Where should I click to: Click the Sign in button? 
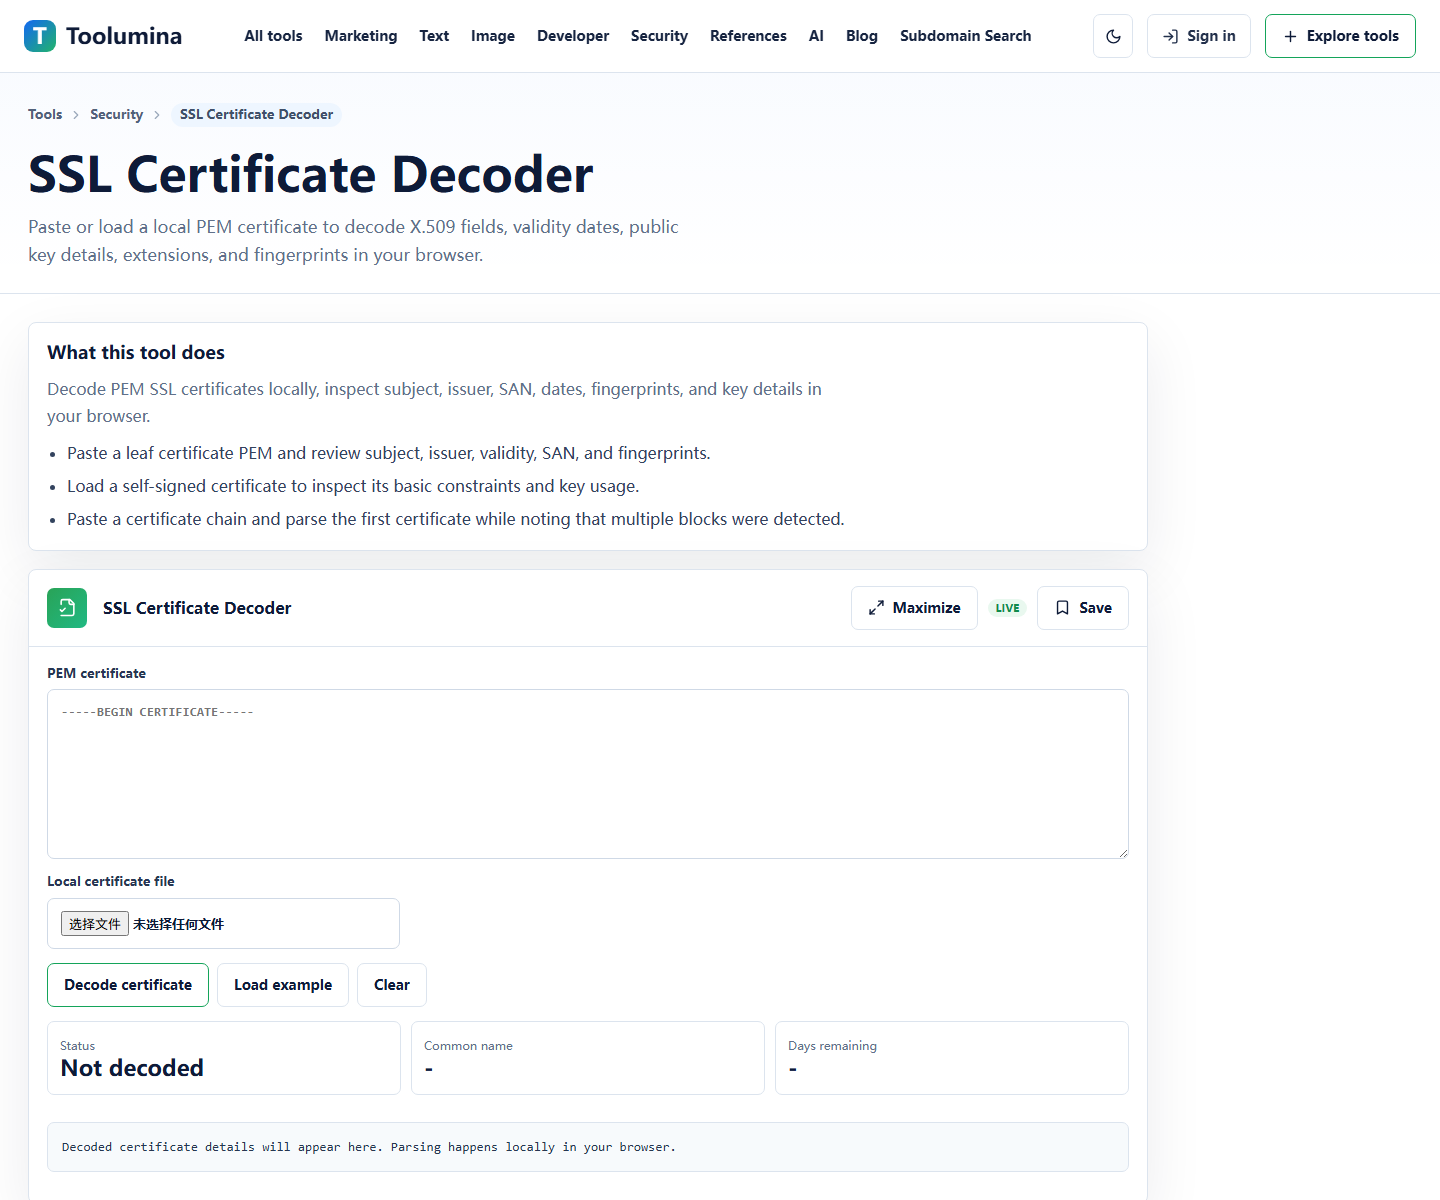click(1199, 36)
